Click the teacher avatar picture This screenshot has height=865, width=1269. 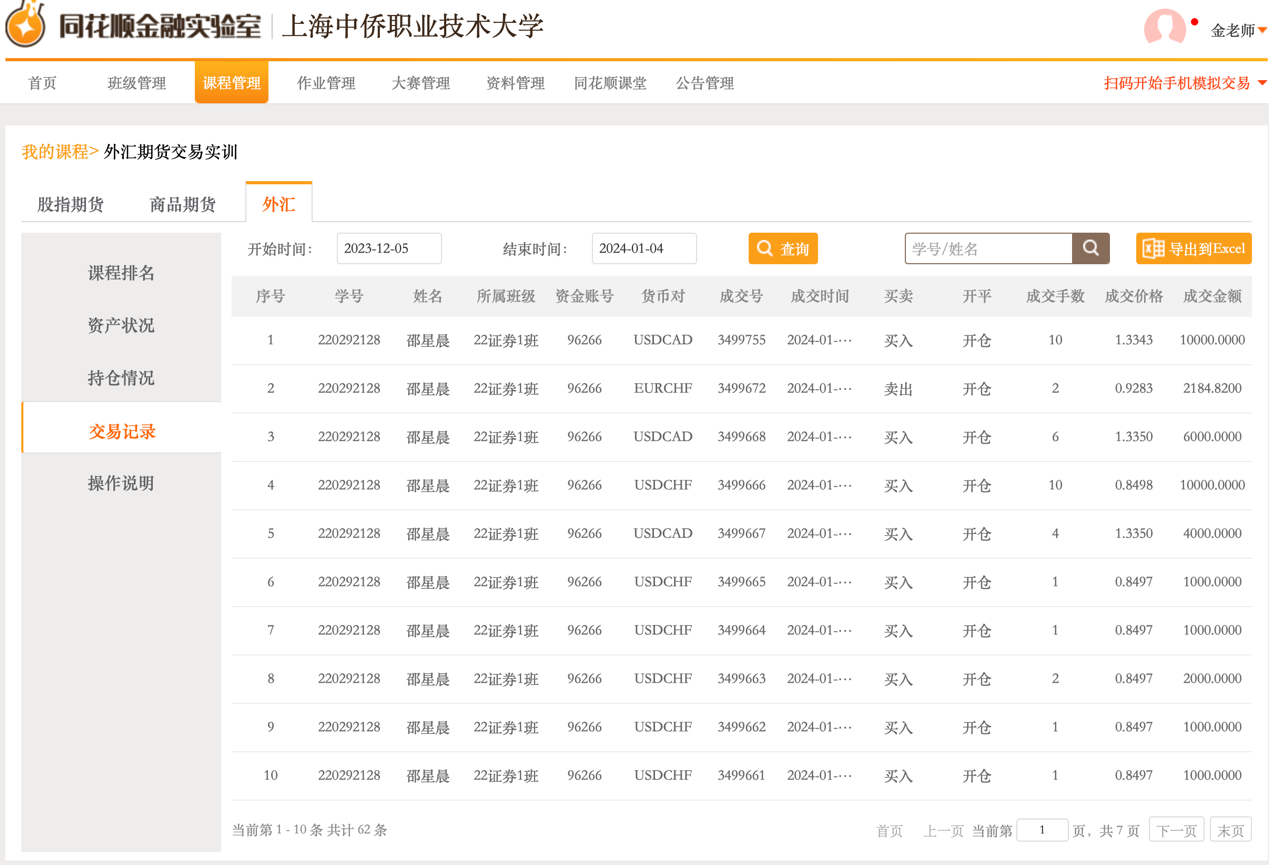pyautogui.click(x=1164, y=27)
